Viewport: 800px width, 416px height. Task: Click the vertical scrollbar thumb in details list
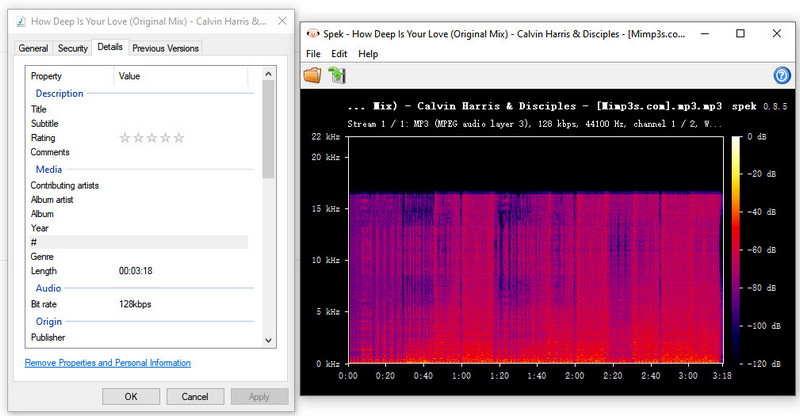tap(268, 129)
